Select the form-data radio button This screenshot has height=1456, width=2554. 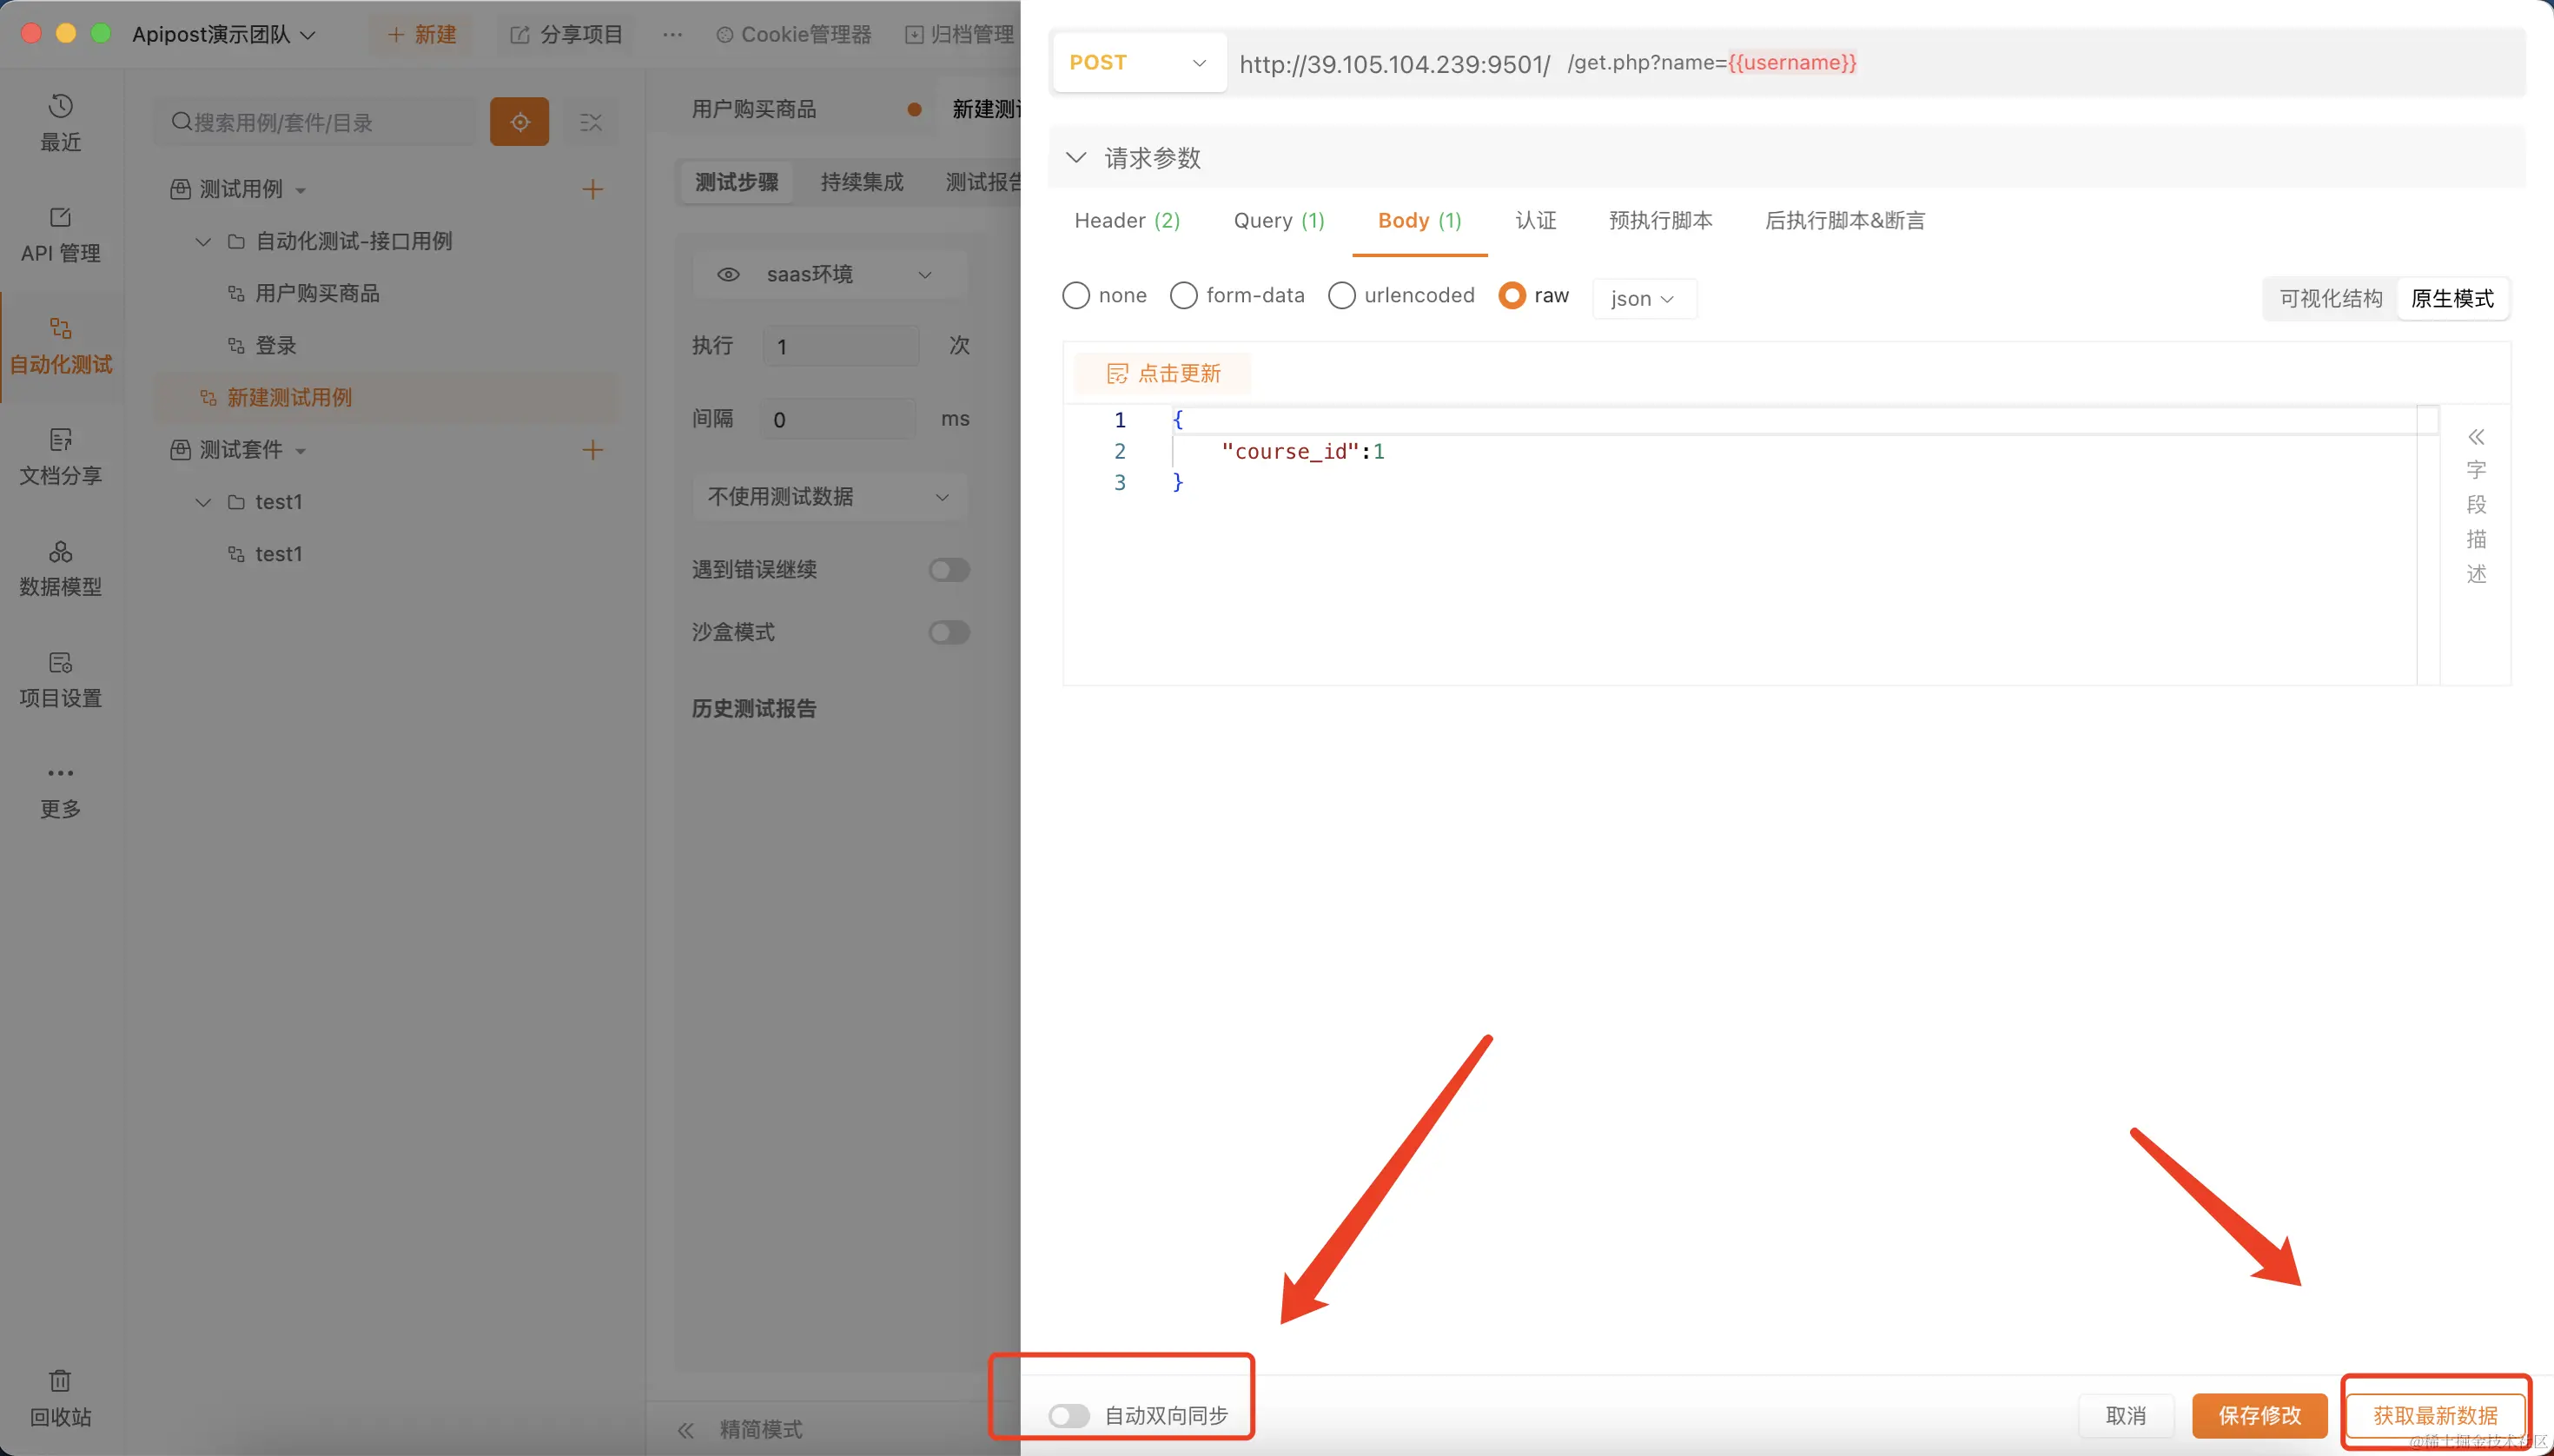(1183, 296)
